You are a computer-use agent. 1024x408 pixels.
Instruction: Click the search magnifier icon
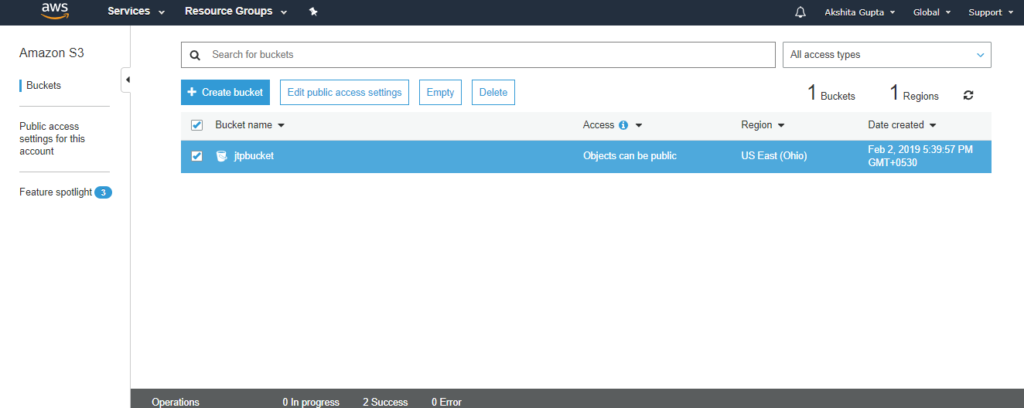(x=195, y=55)
